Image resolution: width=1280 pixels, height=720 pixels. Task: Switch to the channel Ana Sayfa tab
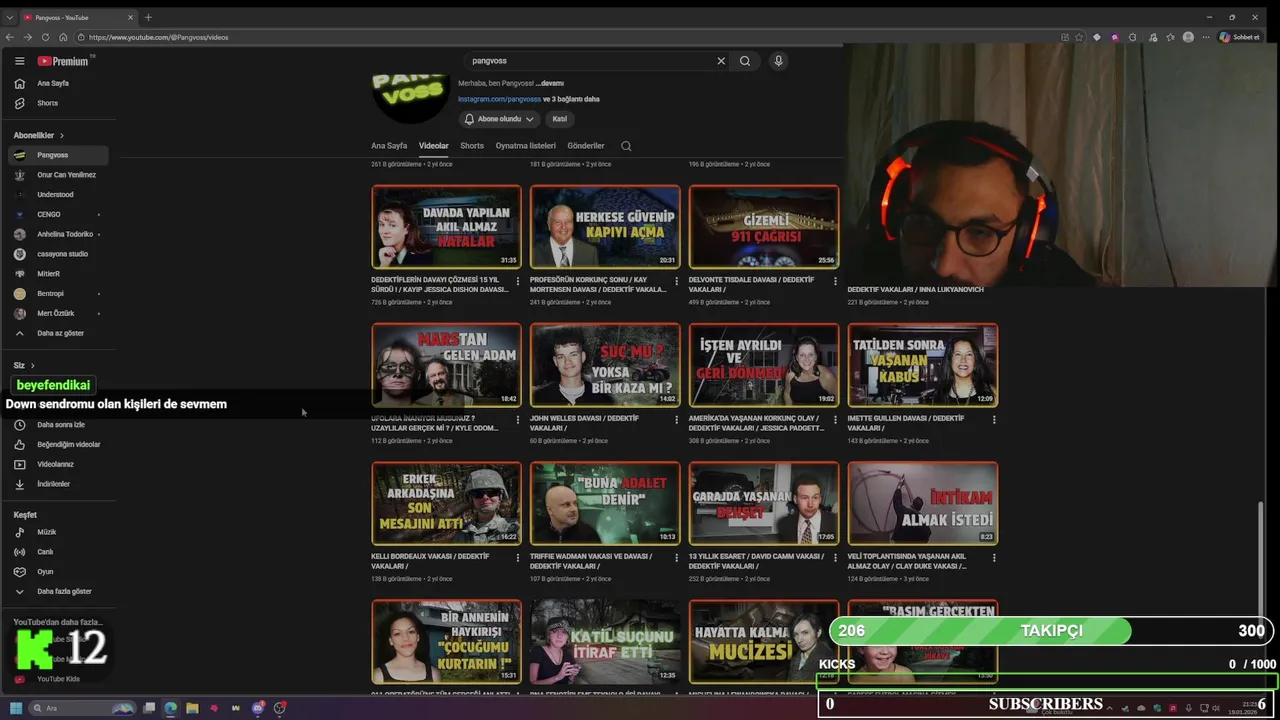click(x=389, y=146)
